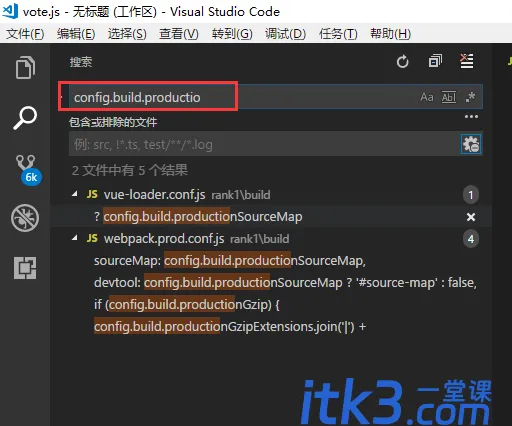Open the Extensions view
Image resolution: width=512 pixels, height=426 pixels.
click(x=25, y=268)
